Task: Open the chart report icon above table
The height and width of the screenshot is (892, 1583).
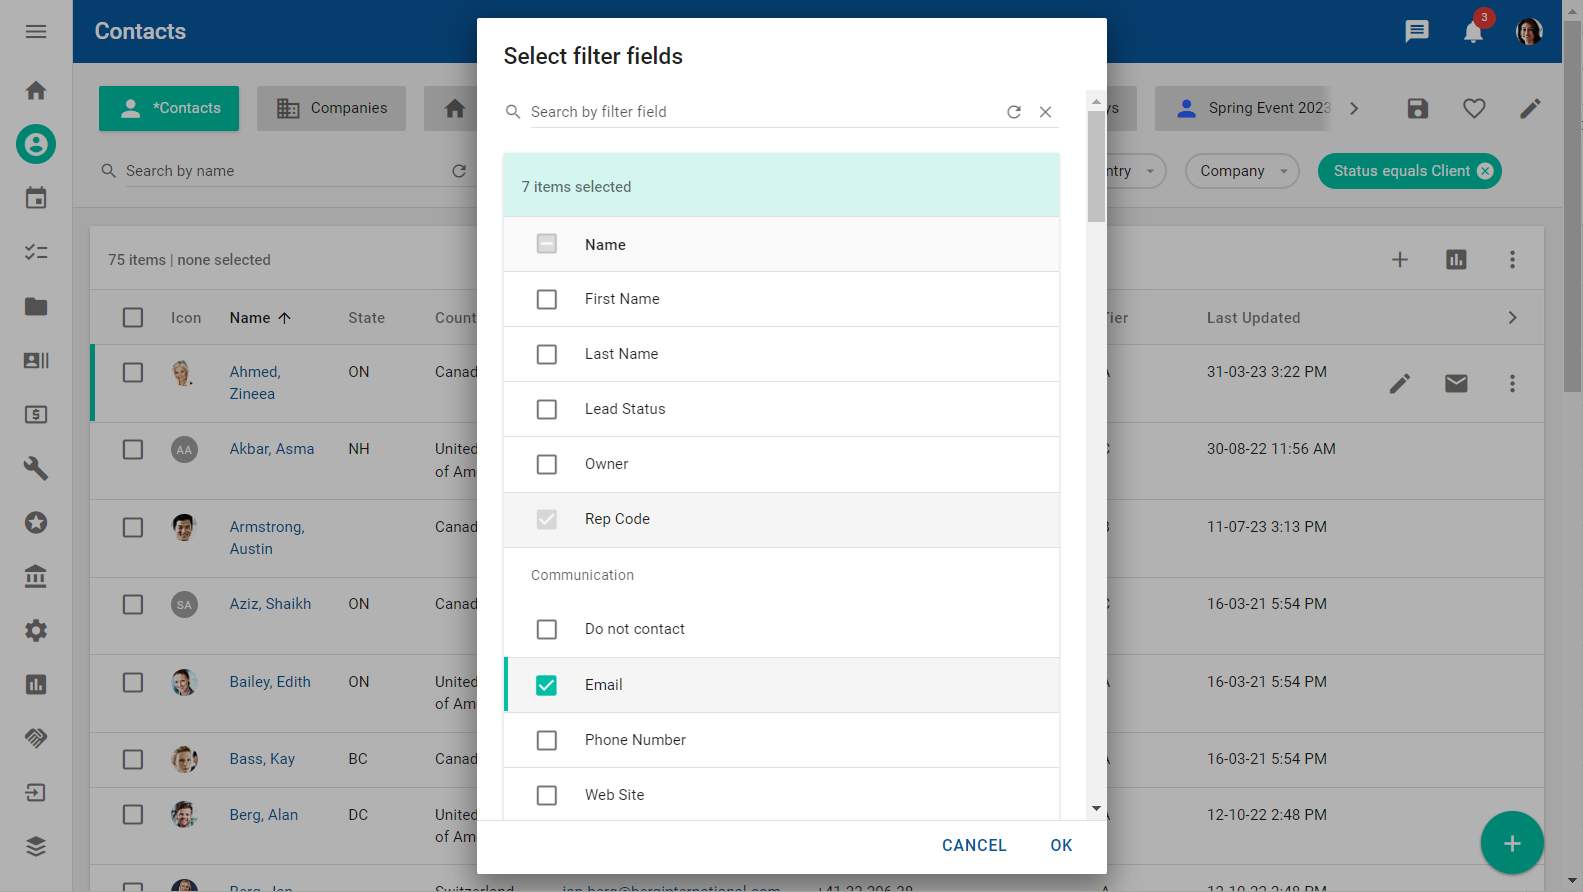Action: 1455,260
